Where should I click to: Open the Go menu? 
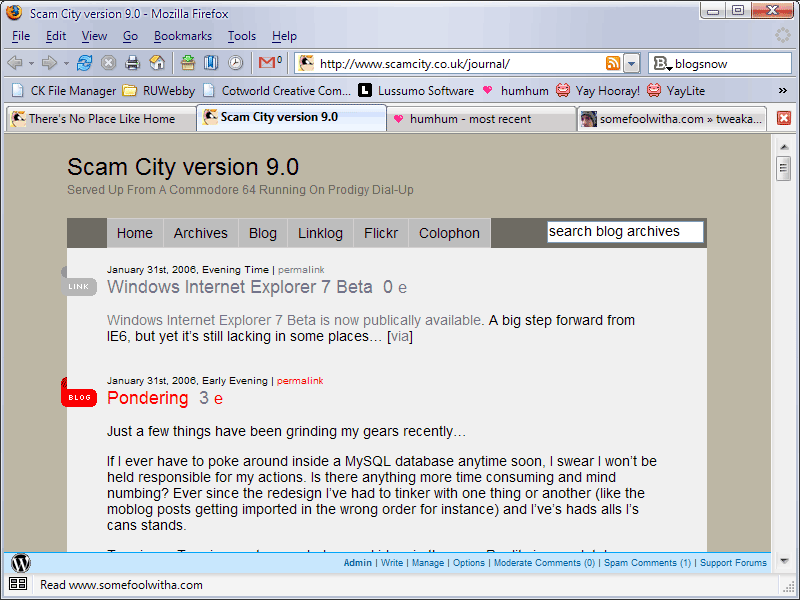click(130, 36)
